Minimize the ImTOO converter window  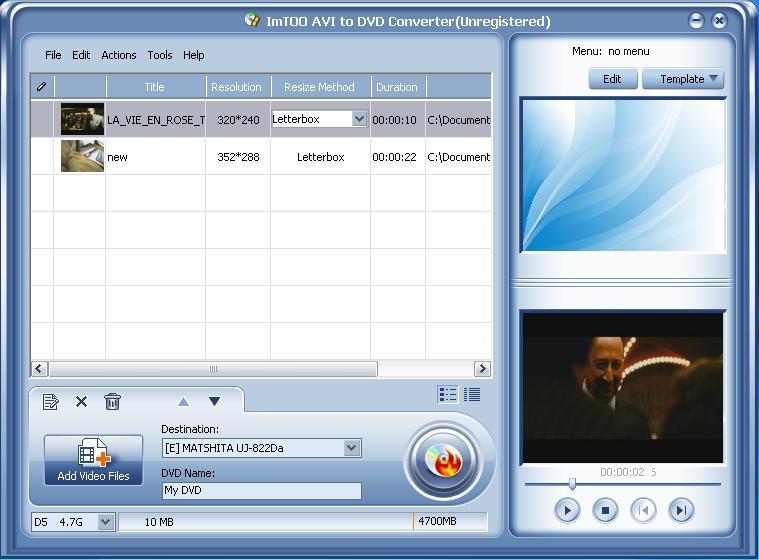pyautogui.click(x=696, y=20)
